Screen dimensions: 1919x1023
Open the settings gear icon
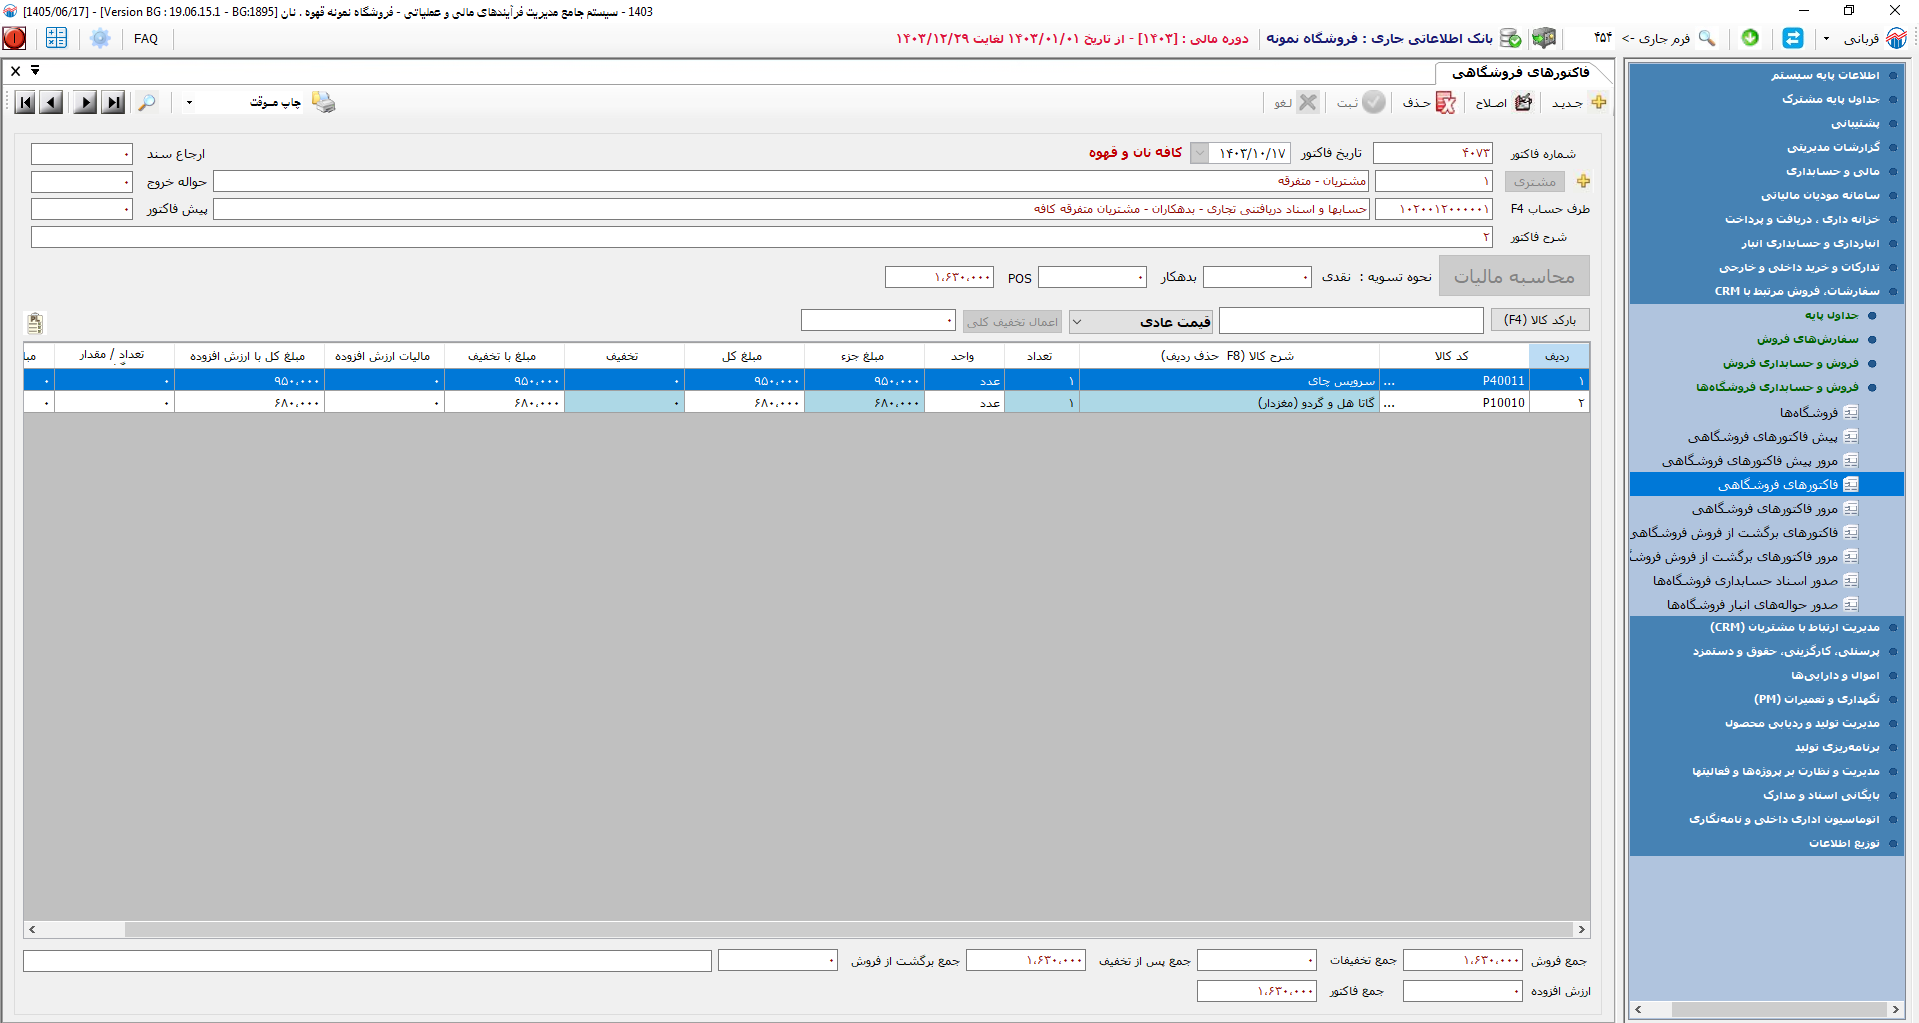100,38
